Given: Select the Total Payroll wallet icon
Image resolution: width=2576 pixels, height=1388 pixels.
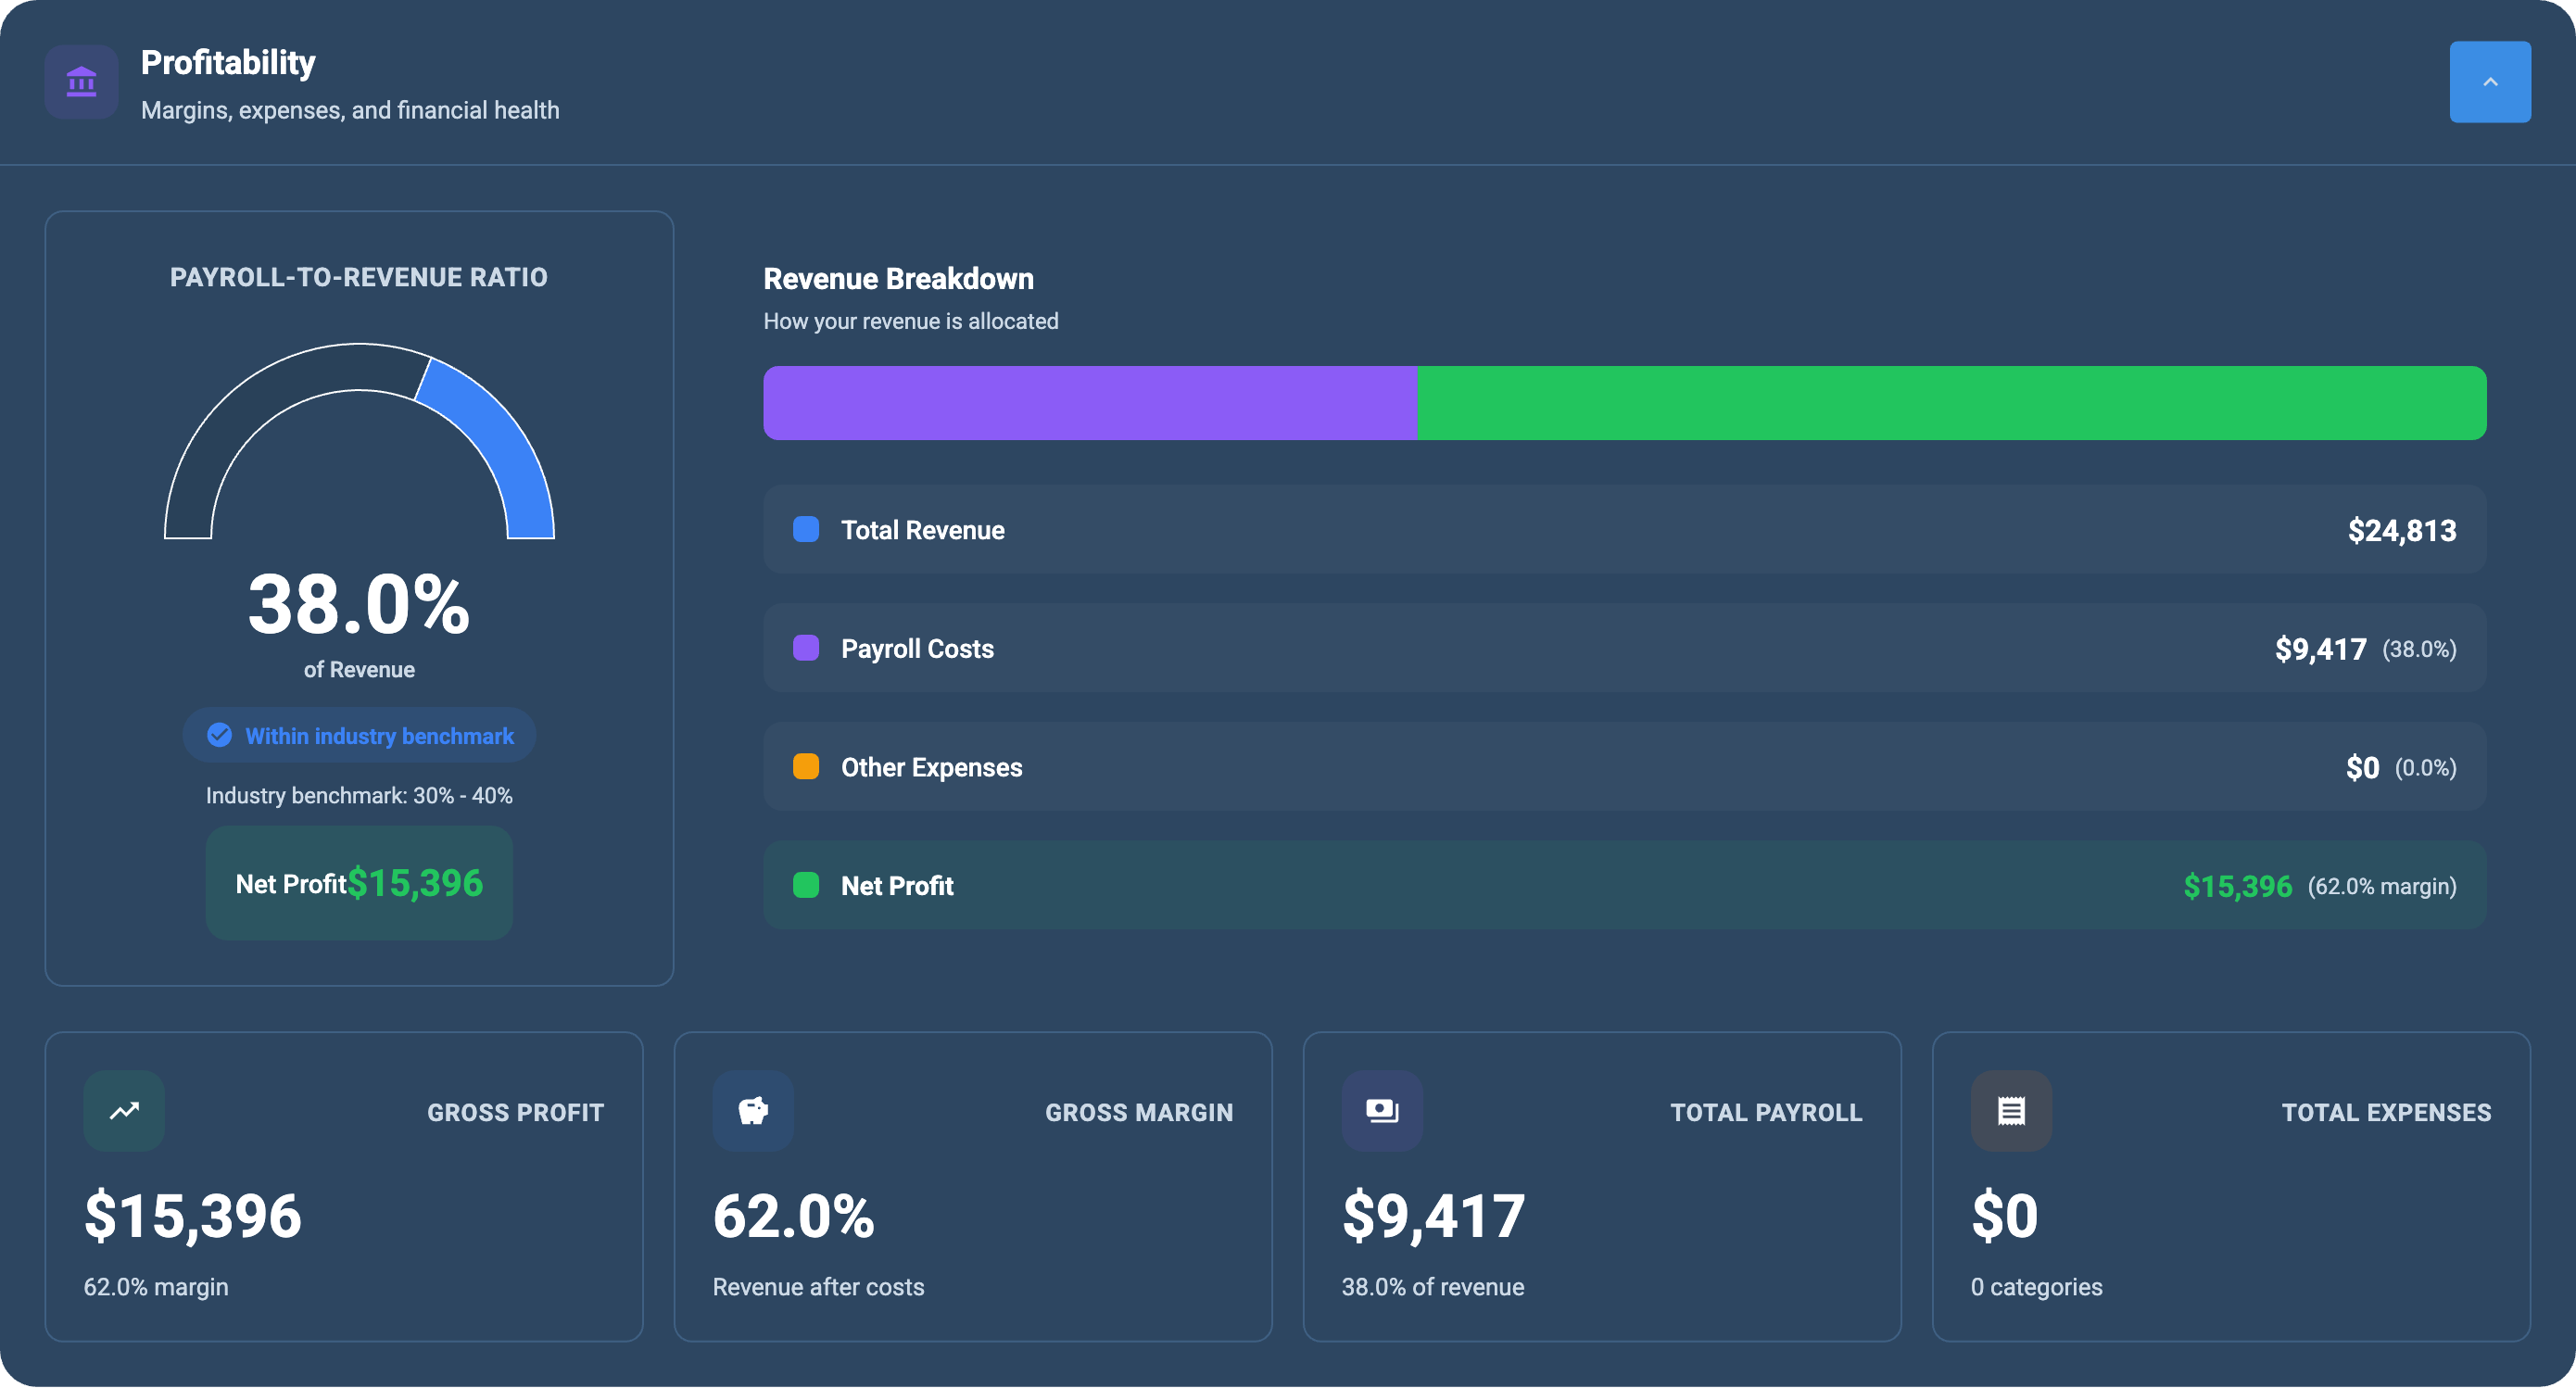Looking at the screenshot, I should tap(1382, 1111).
